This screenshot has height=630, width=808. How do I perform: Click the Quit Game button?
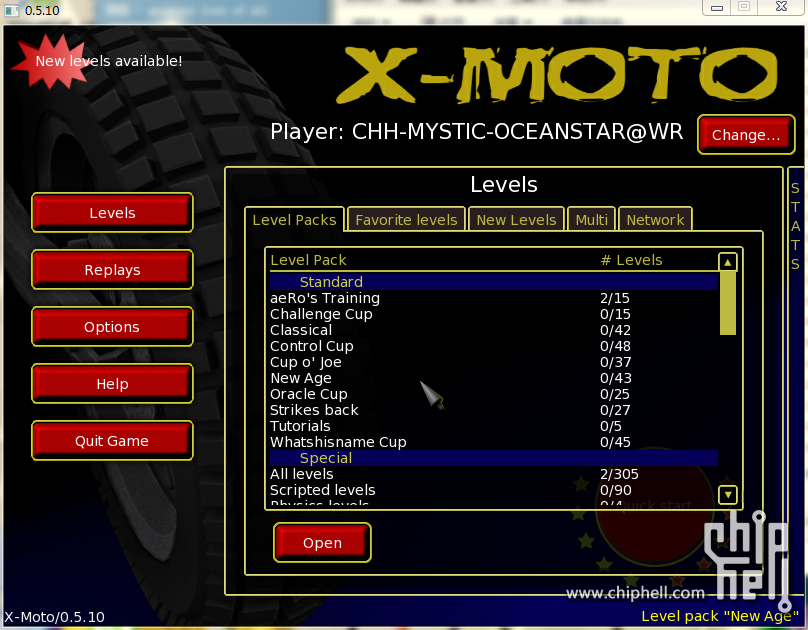tap(112, 441)
